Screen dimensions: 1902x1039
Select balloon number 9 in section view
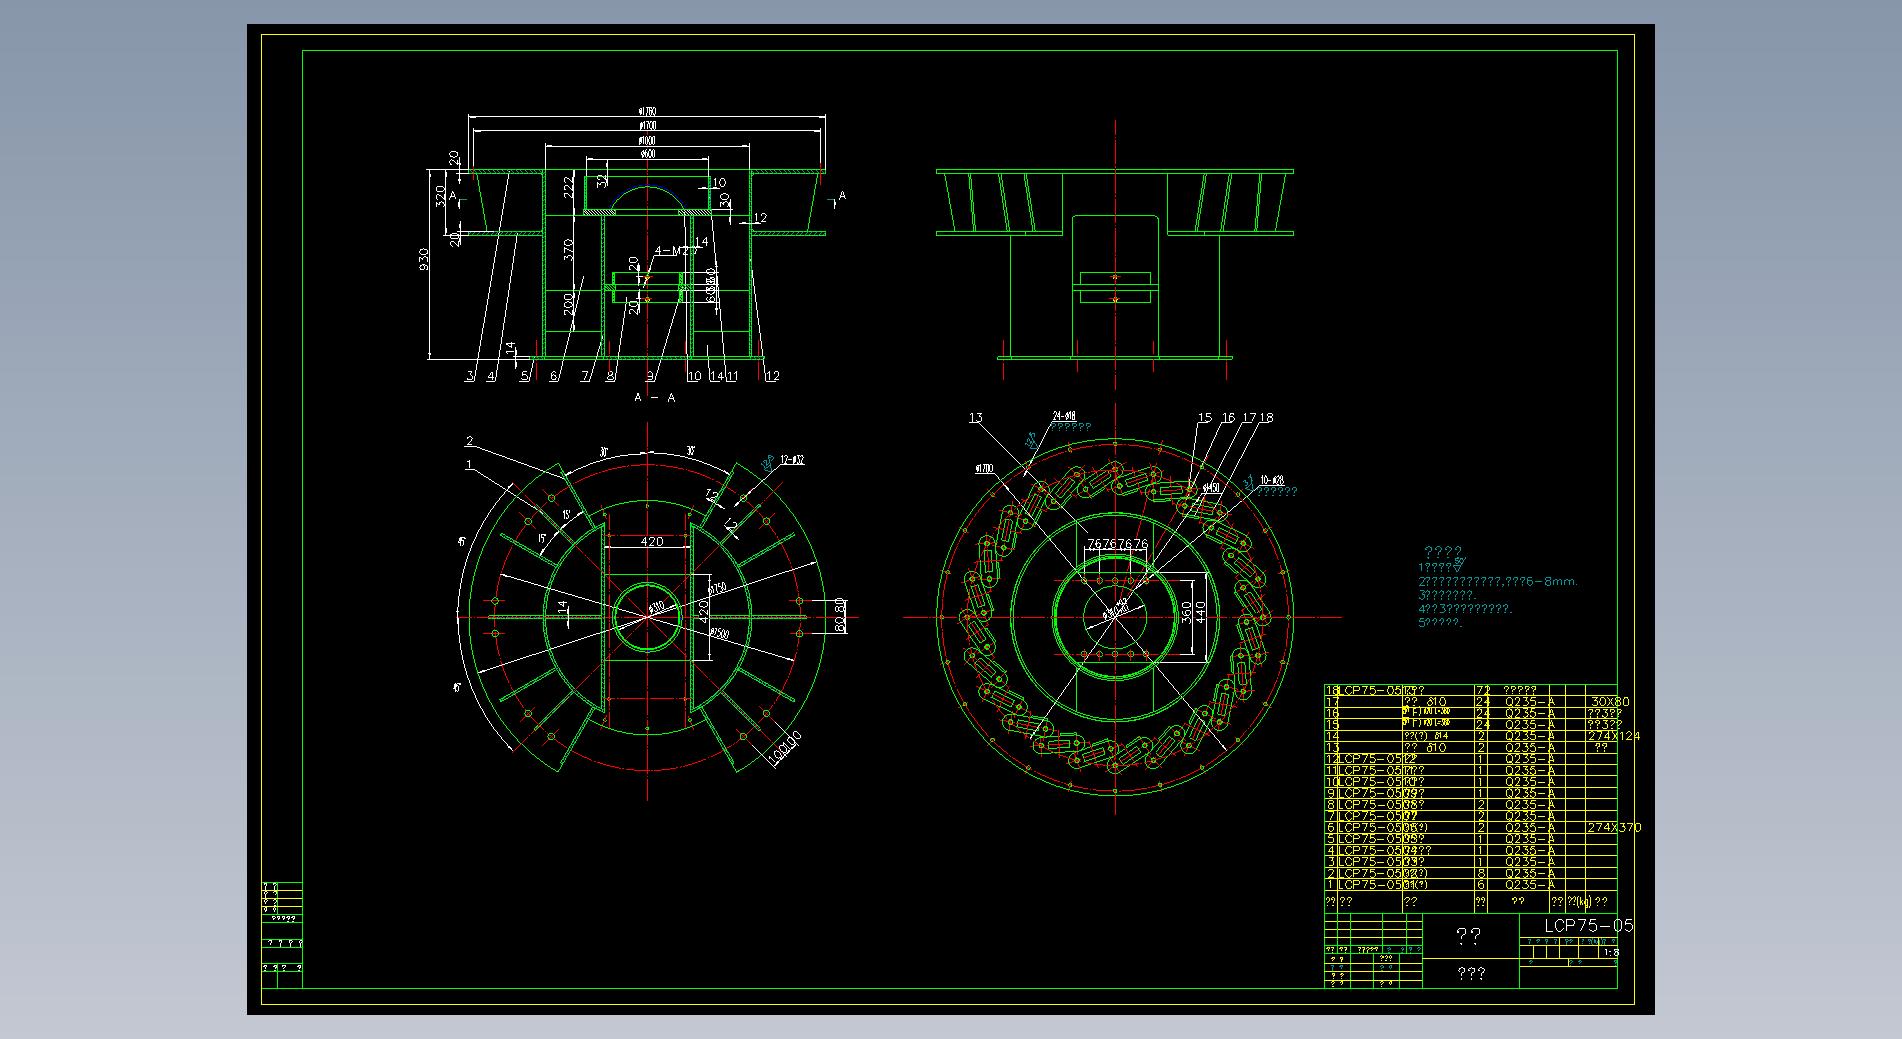[650, 377]
